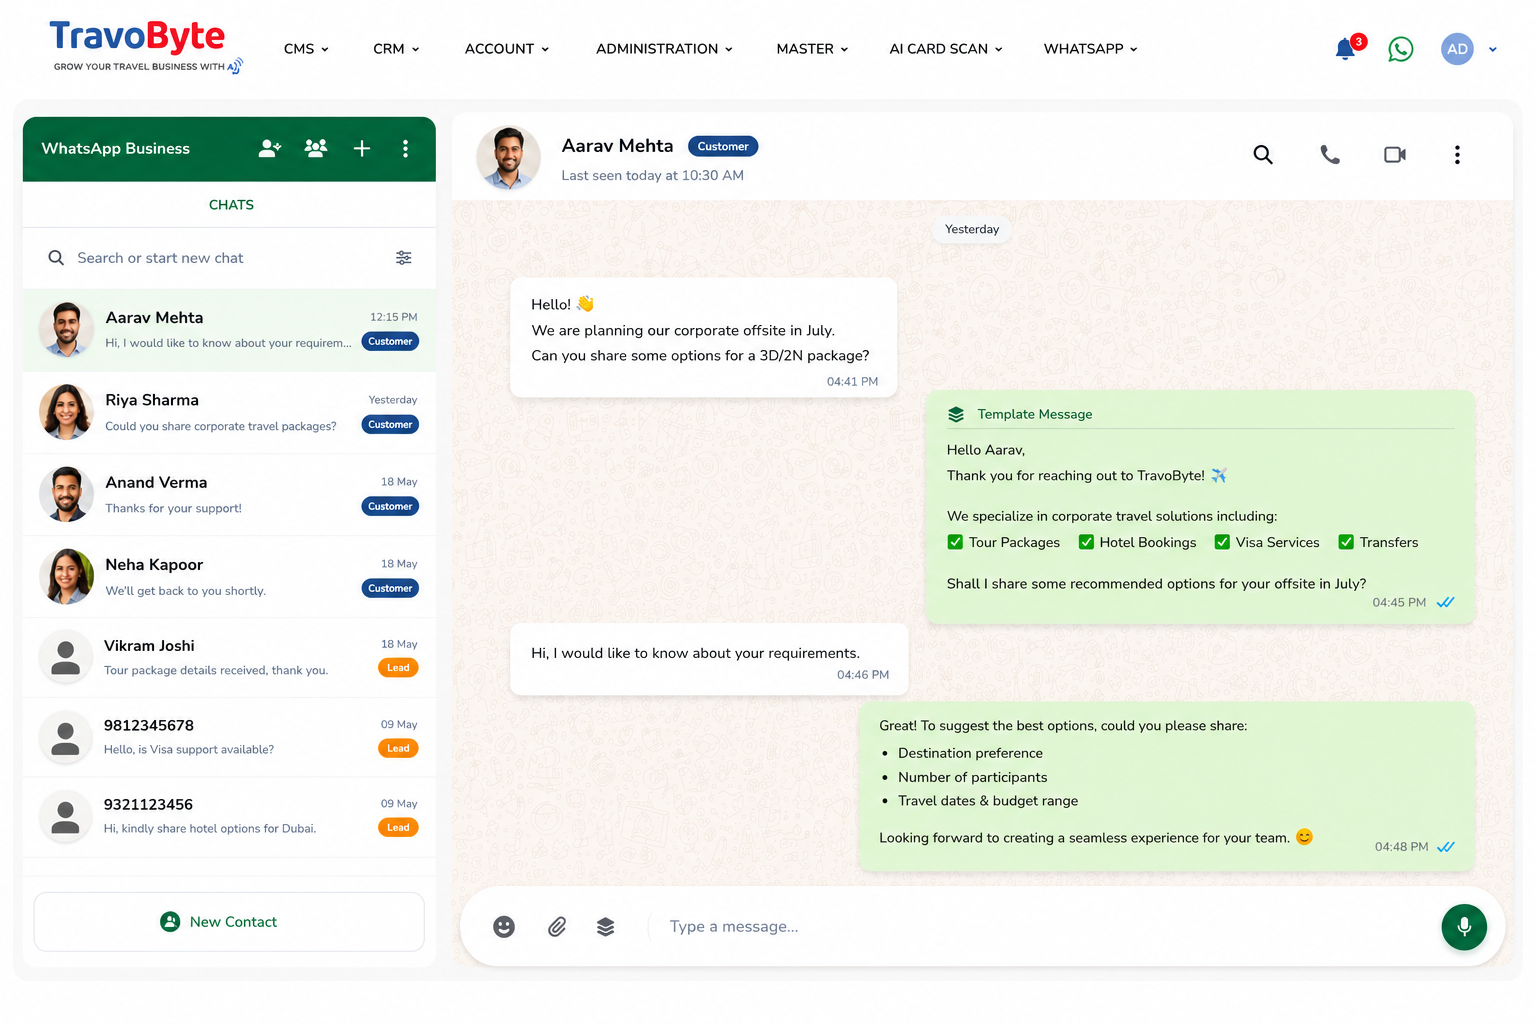The image size is (1536, 1024).
Task: Open the AI CARD SCAN dropdown
Action: coord(946,49)
